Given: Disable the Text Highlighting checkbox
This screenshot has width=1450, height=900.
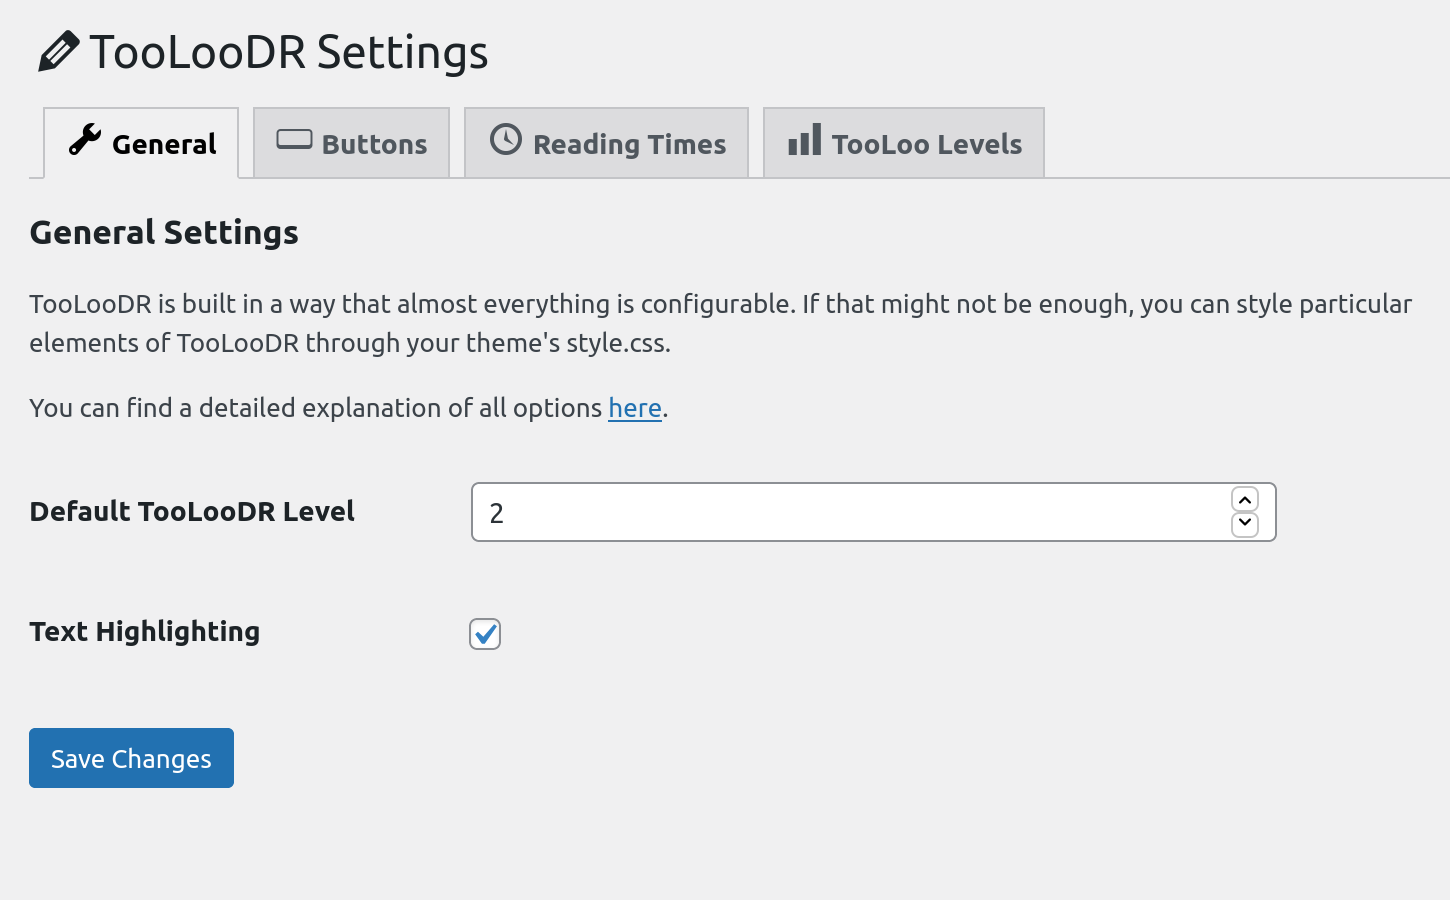Looking at the screenshot, I should click(x=485, y=634).
